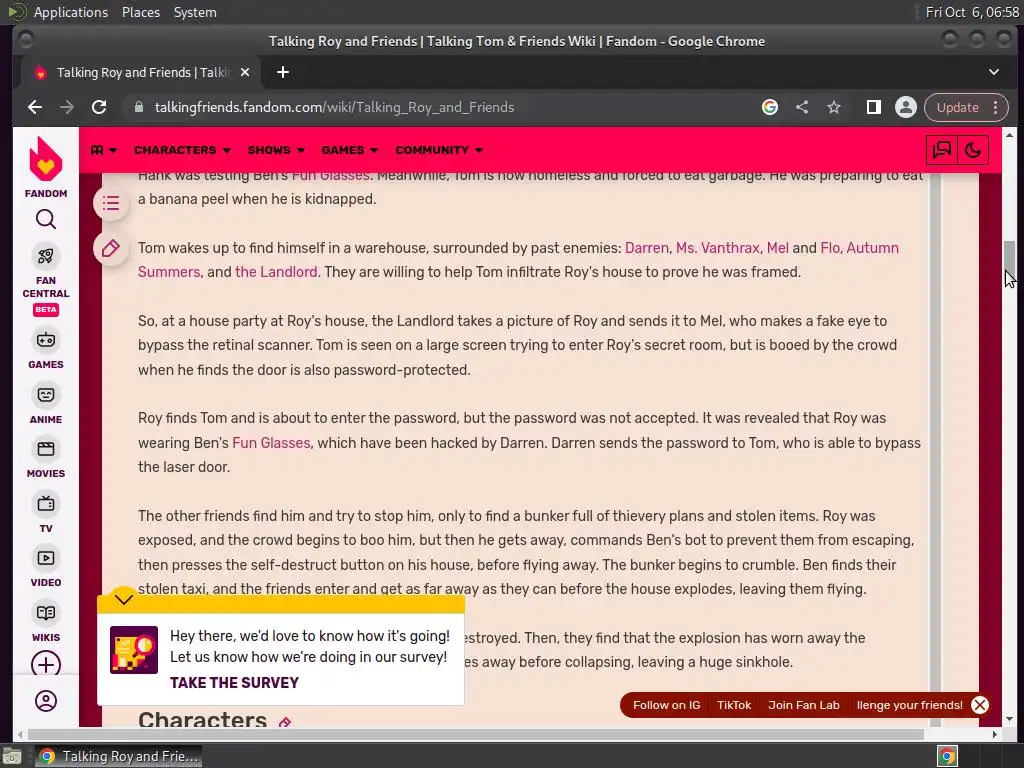Open the Mel link
1024x768 pixels.
[x=777, y=248]
